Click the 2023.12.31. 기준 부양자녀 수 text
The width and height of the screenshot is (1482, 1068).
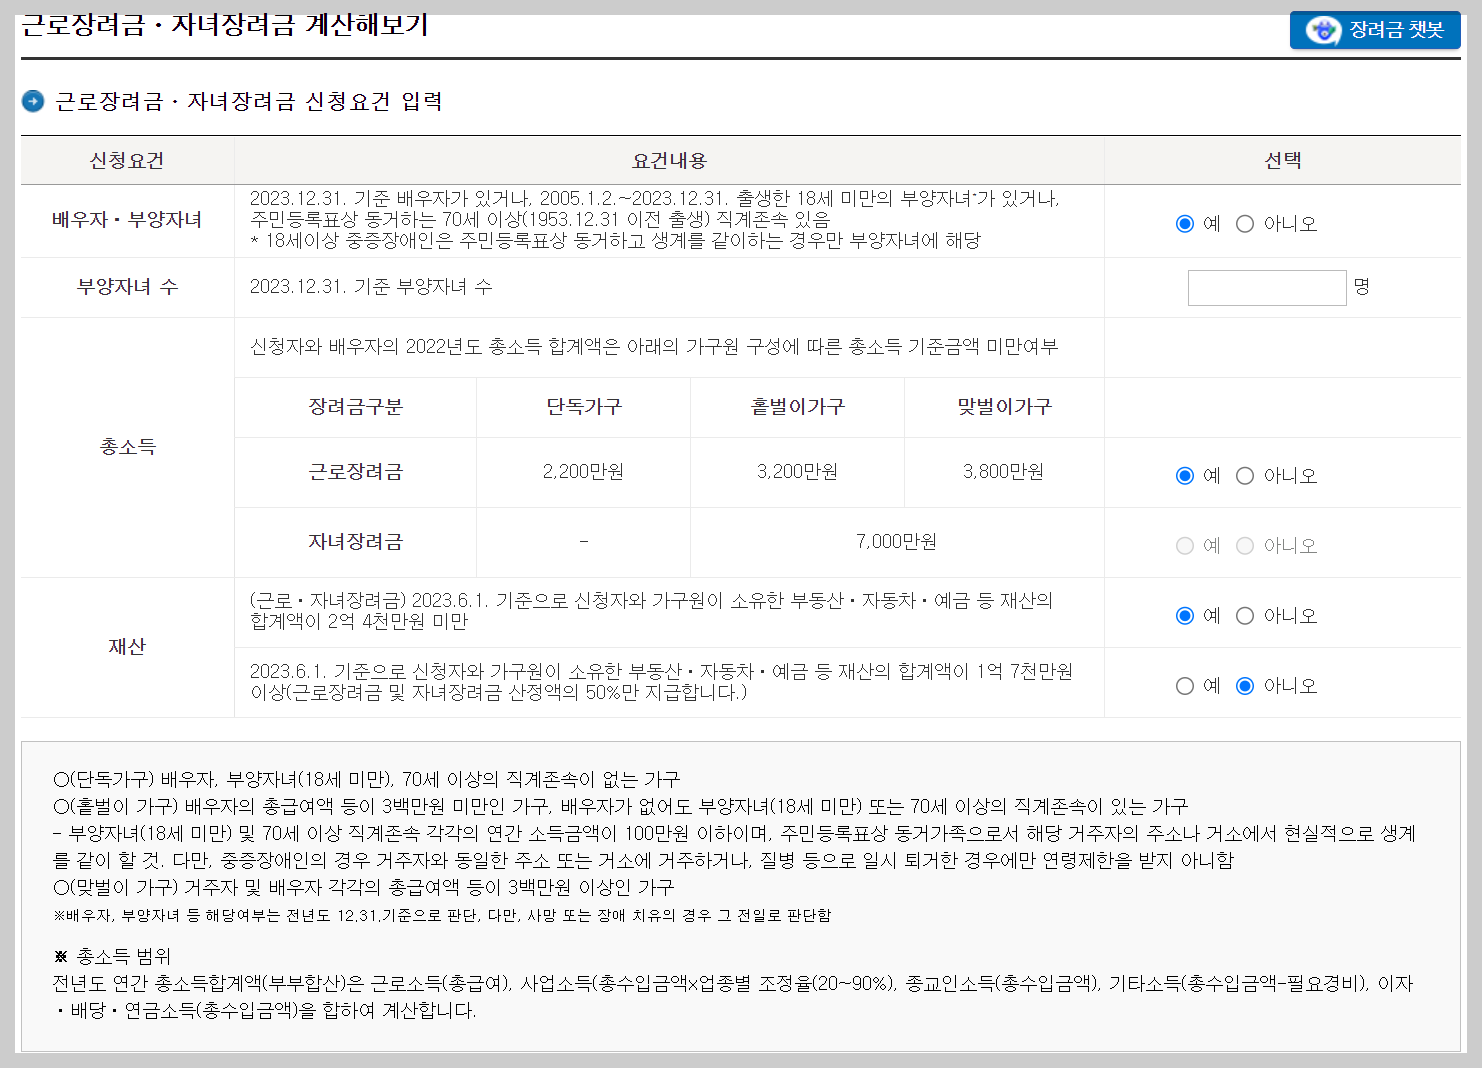click(371, 287)
